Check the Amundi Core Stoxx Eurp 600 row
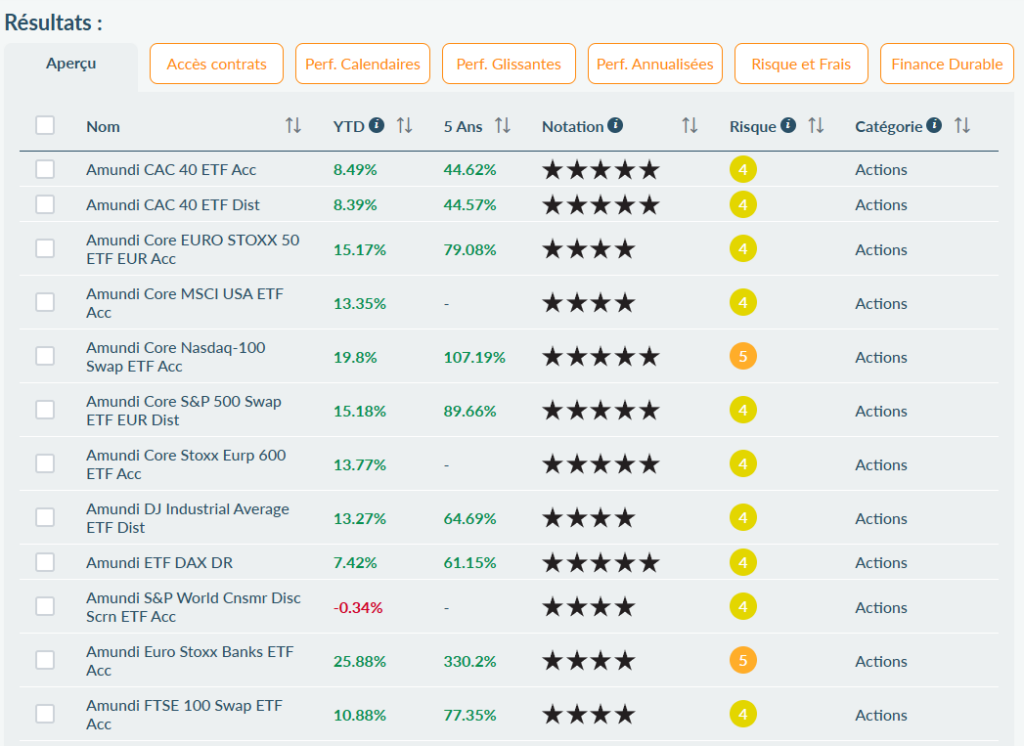 [45, 463]
